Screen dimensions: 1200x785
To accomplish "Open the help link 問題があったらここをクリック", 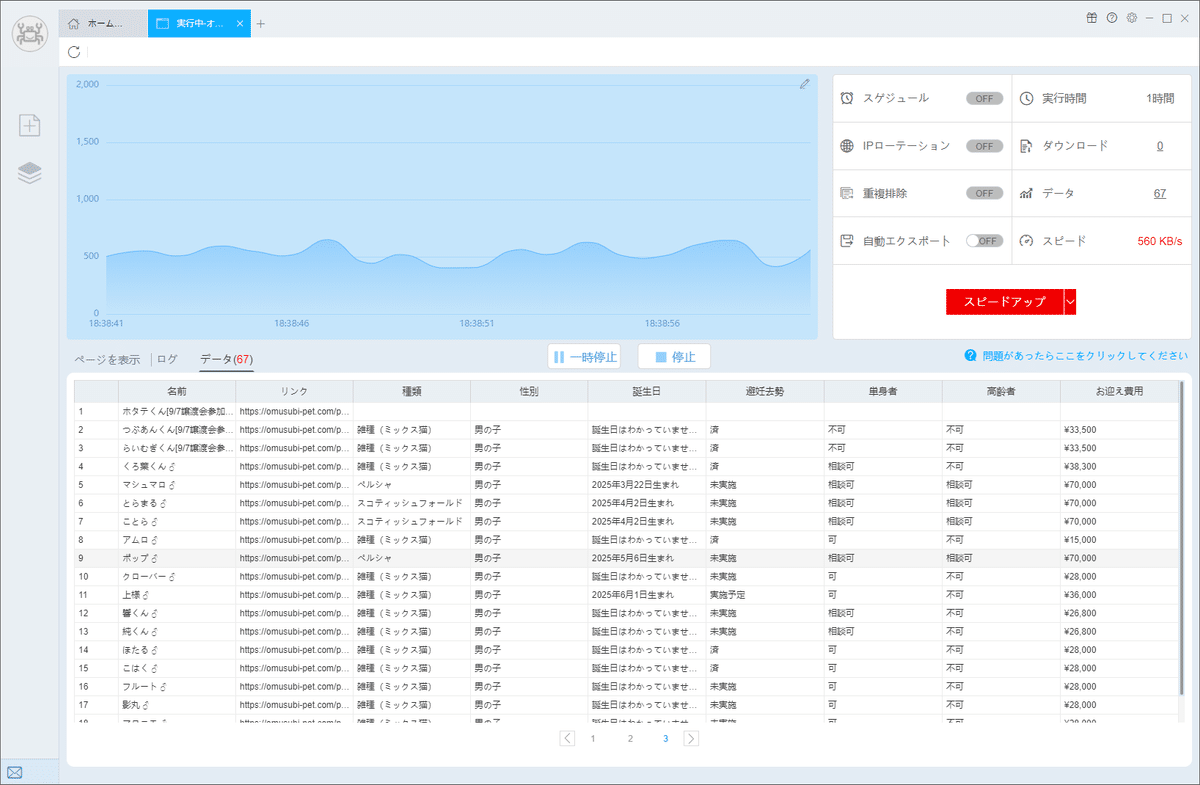I will tap(1085, 355).
